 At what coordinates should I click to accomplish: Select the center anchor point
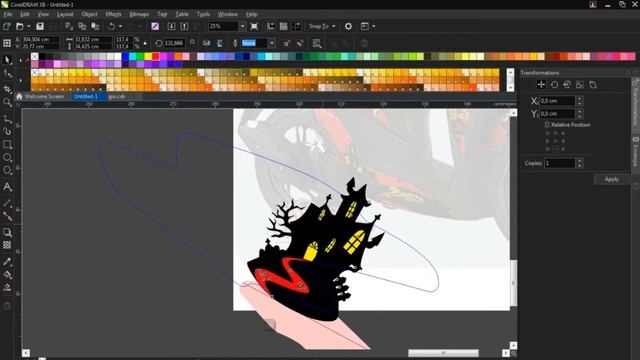point(555,141)
